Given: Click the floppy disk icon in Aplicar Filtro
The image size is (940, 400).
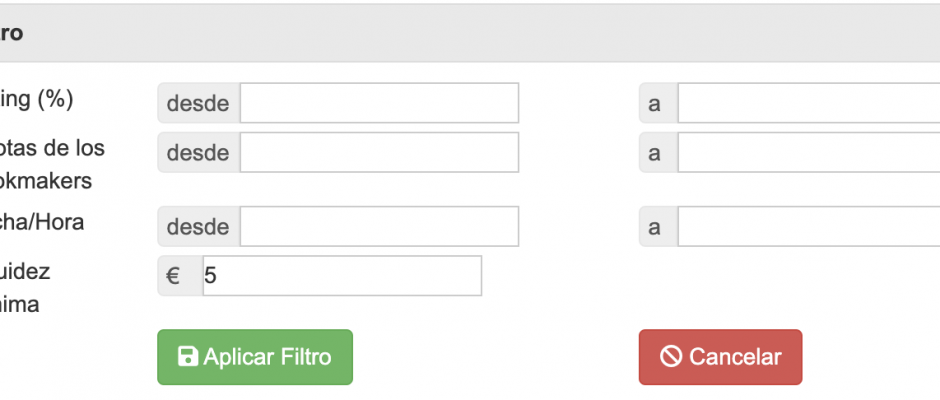Looking at the screenshot, I should coord(188,357).
